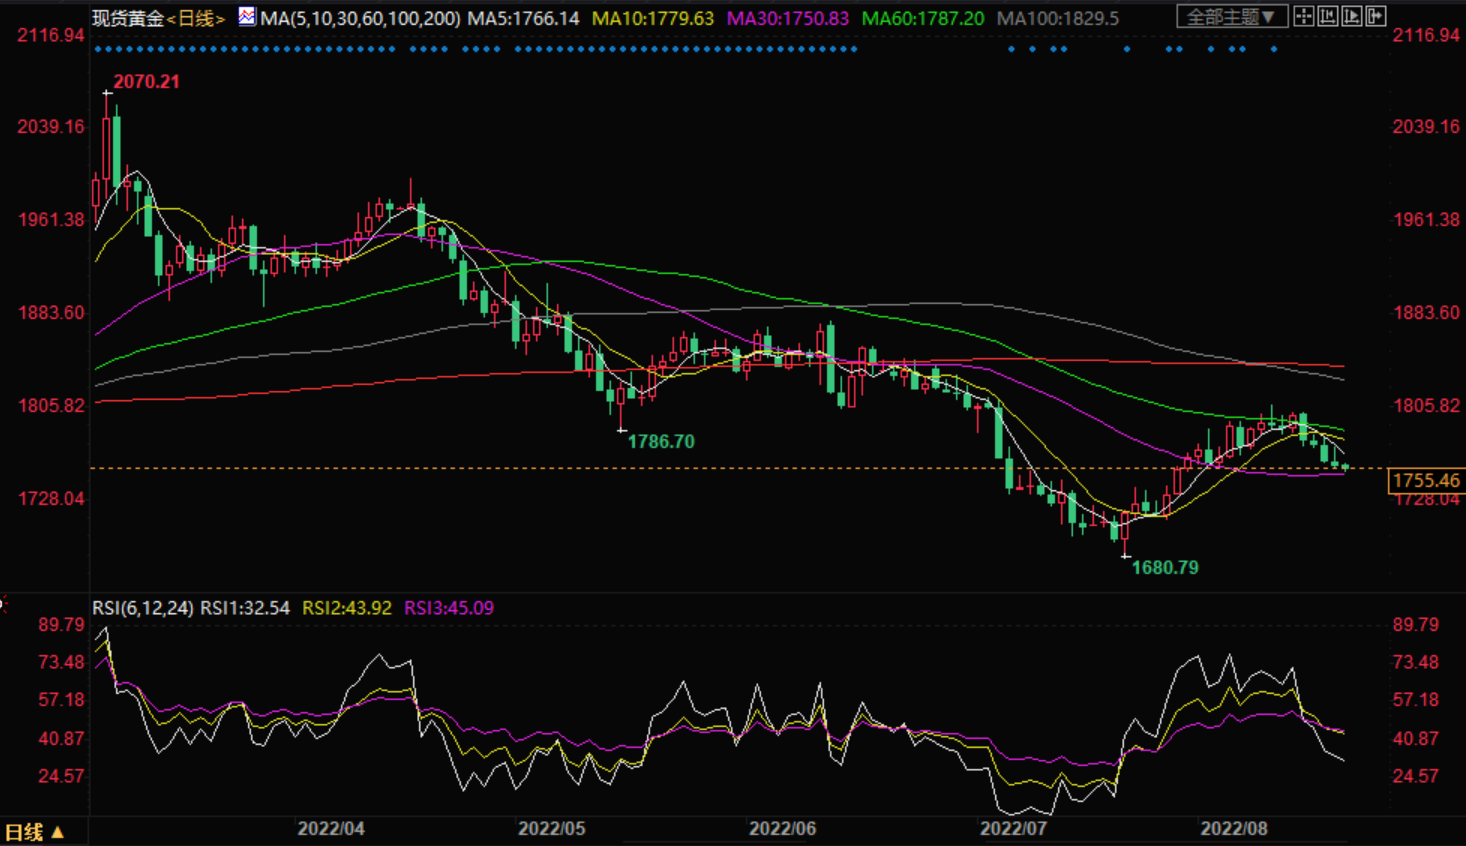1466x846 pixels.
Task: Open the 全部主题 theme dropdown
Action: (1230, 17)
